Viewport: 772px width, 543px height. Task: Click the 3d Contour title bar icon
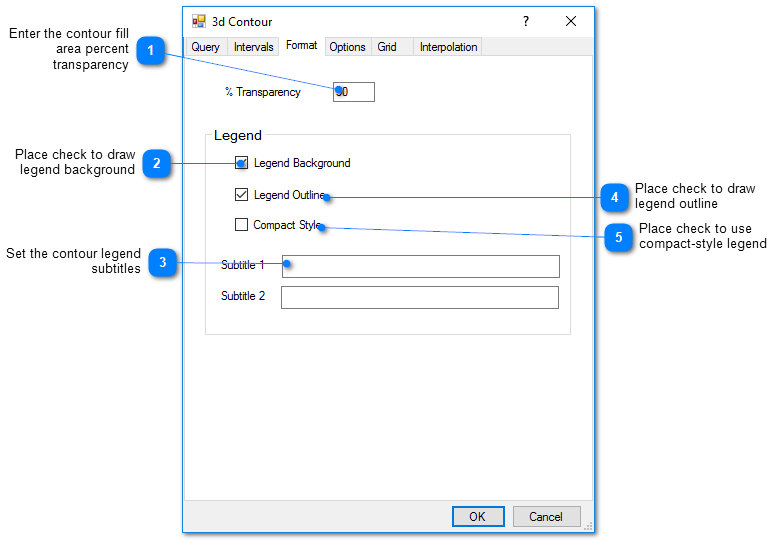[199, 21]
